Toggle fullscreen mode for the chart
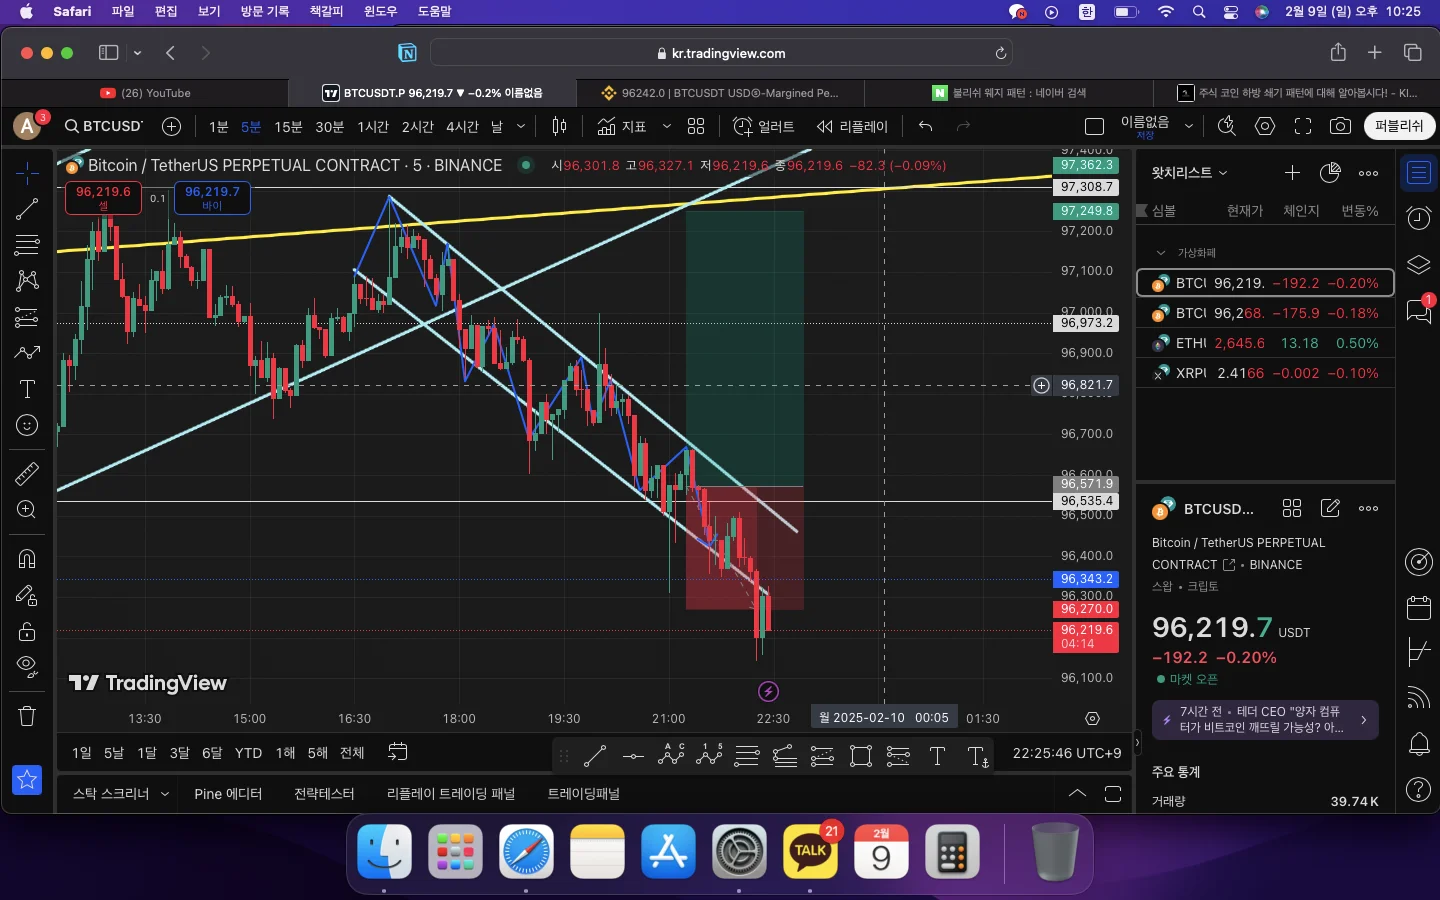 click(1303, 126)
